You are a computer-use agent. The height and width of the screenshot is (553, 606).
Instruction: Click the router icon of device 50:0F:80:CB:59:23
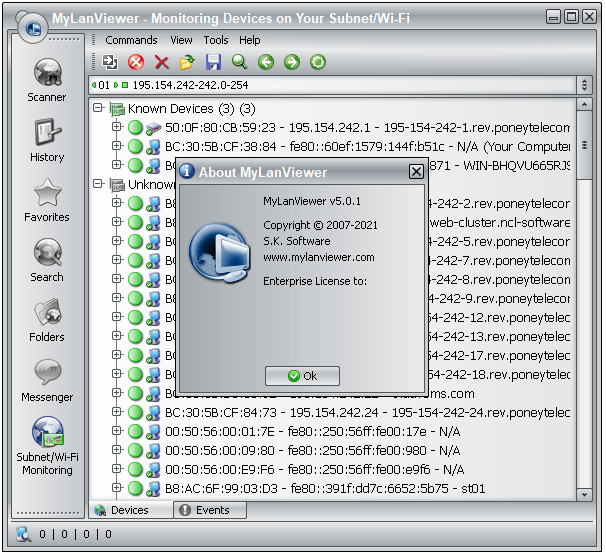[153, 128]
